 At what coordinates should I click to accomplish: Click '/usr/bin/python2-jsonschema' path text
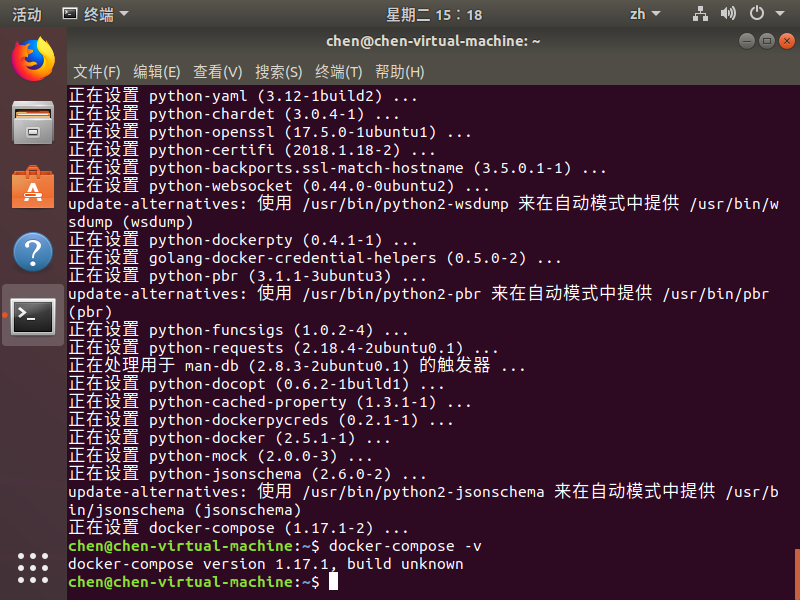(x=423, y=492)
